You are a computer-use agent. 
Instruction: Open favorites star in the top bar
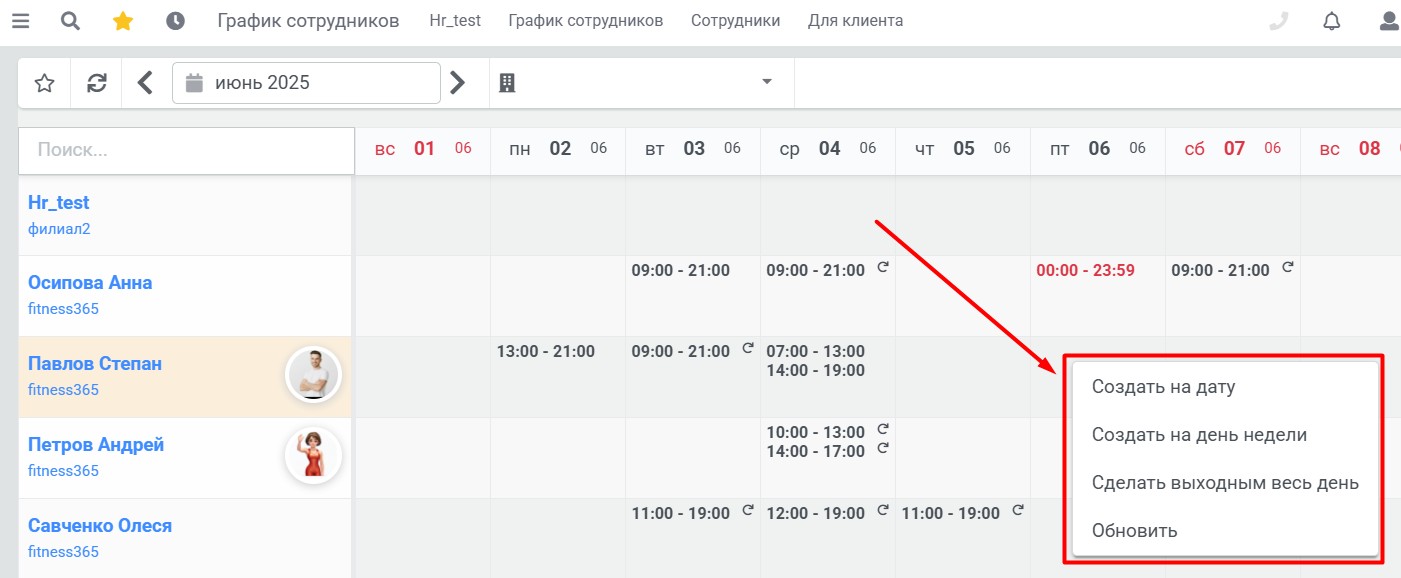point(123,21)
